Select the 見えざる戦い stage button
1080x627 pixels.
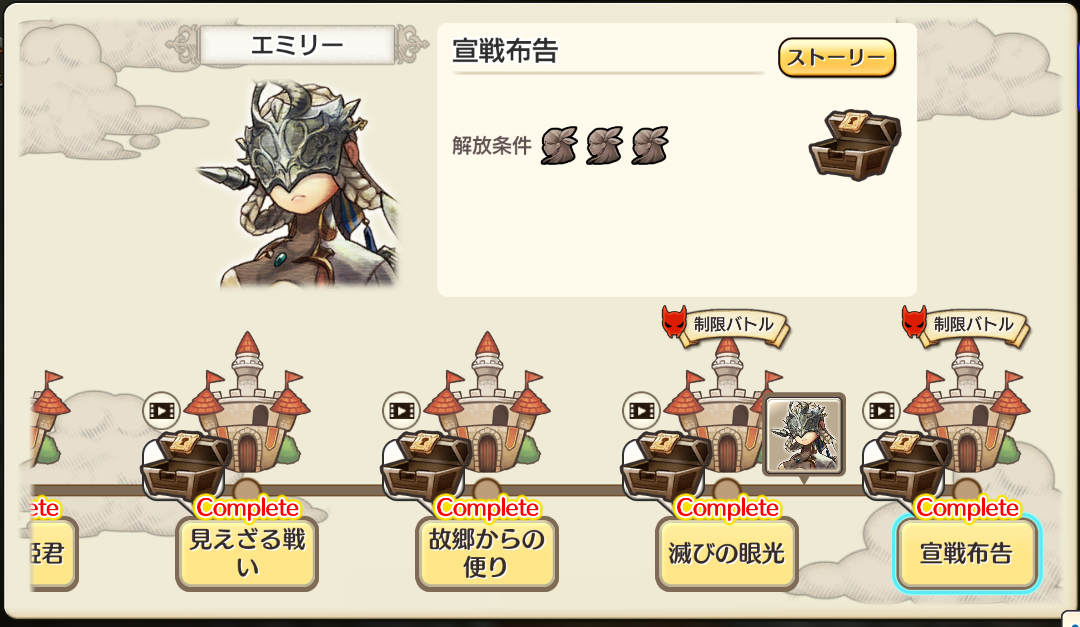tap(247, 553)
